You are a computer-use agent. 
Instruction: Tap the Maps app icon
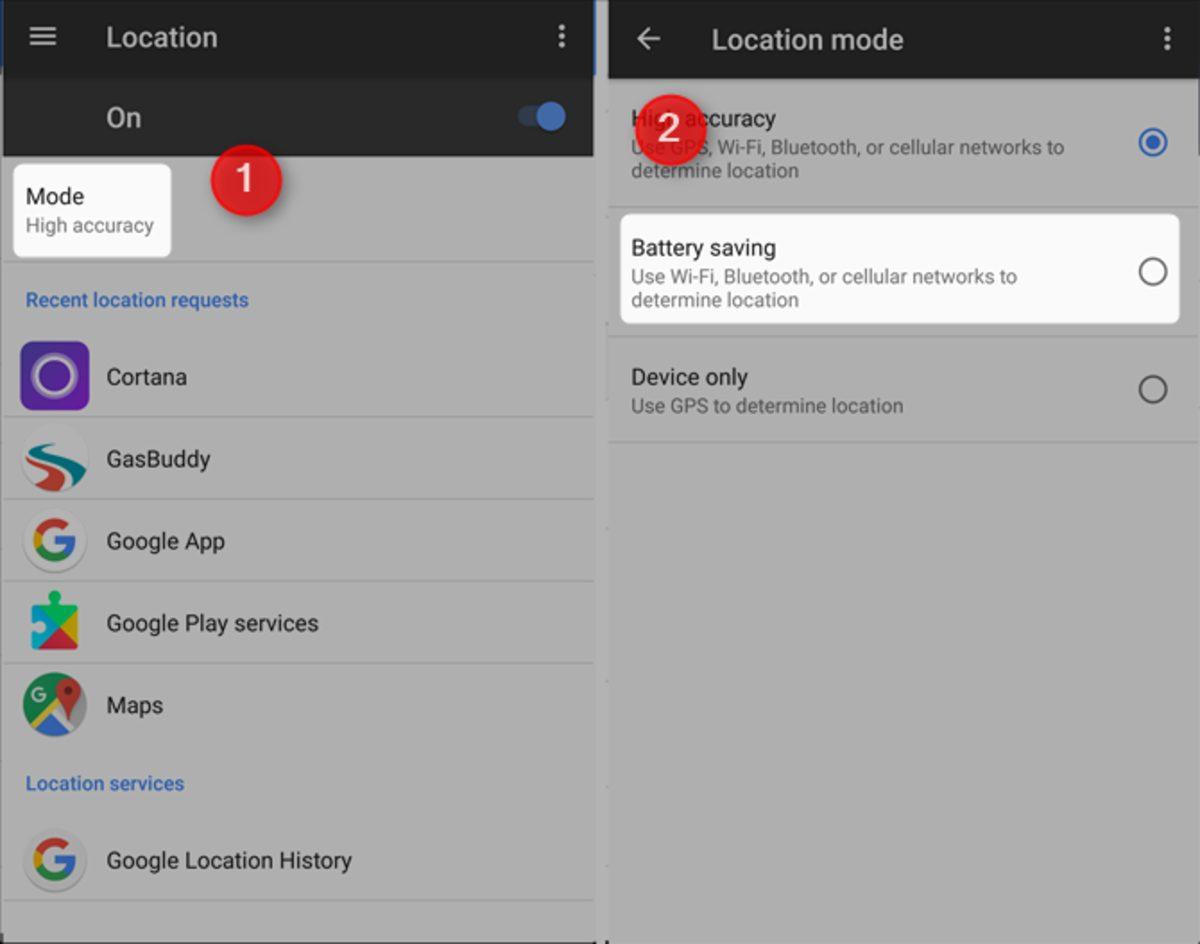click(55, 705)
